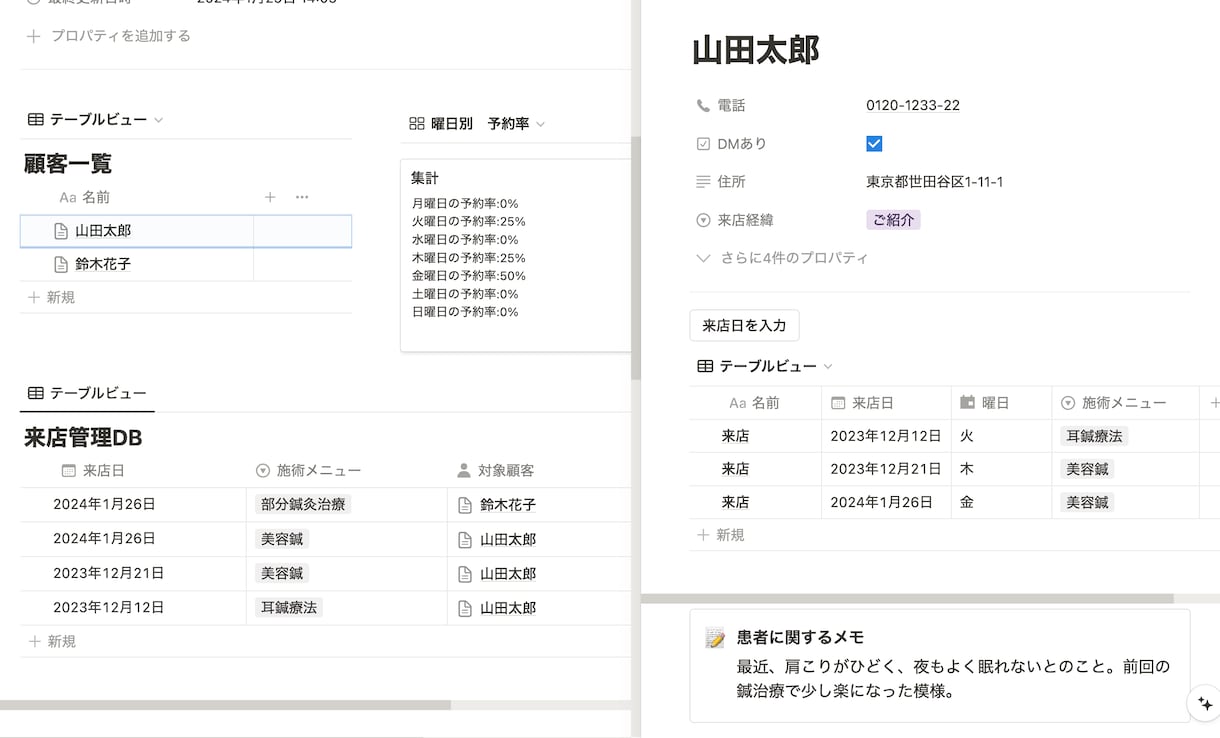Click the left pane horizontal scrollbar
This screenshot has width=1220, height=738.
[225, 705]
